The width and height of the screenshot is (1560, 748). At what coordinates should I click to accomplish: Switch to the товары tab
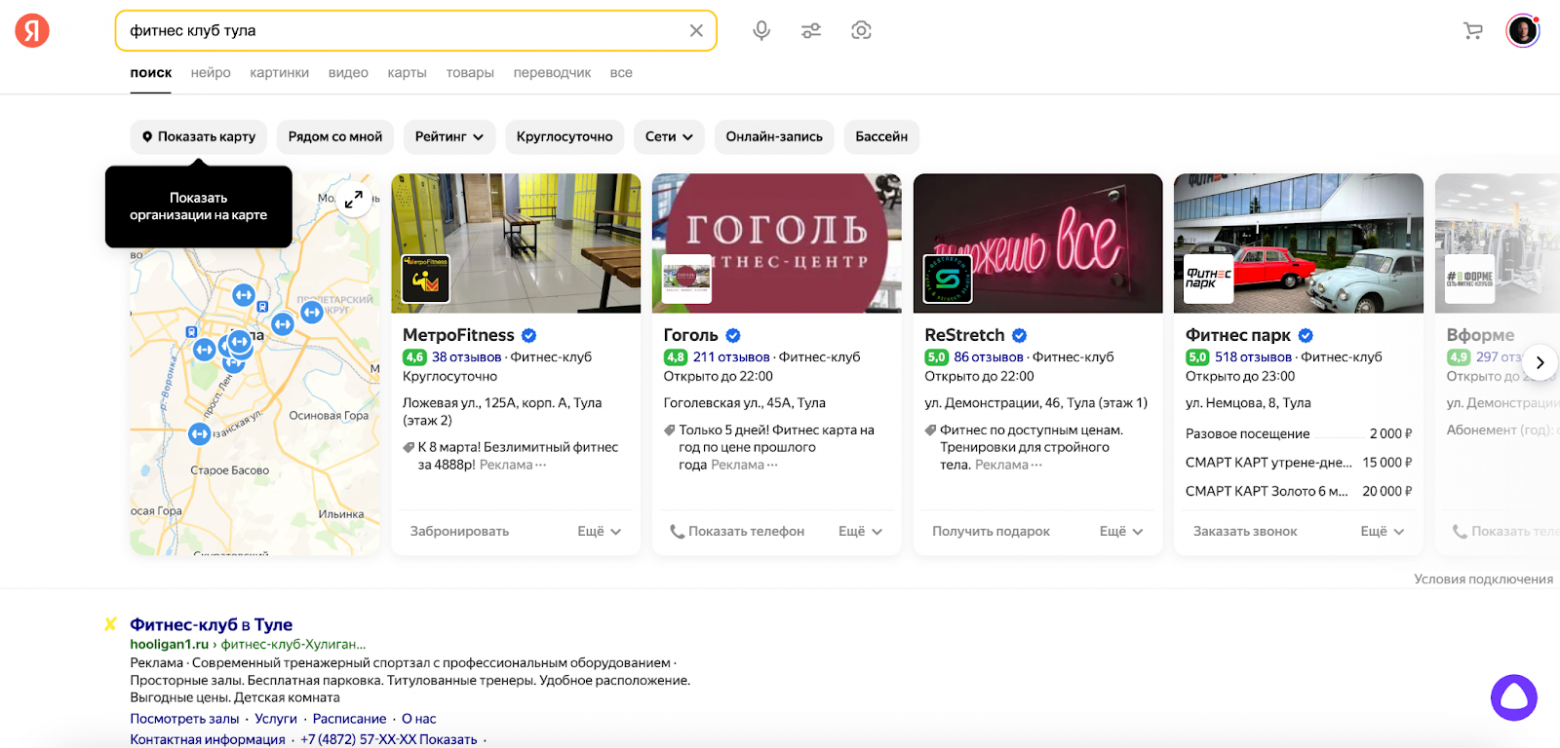(470, 73)
